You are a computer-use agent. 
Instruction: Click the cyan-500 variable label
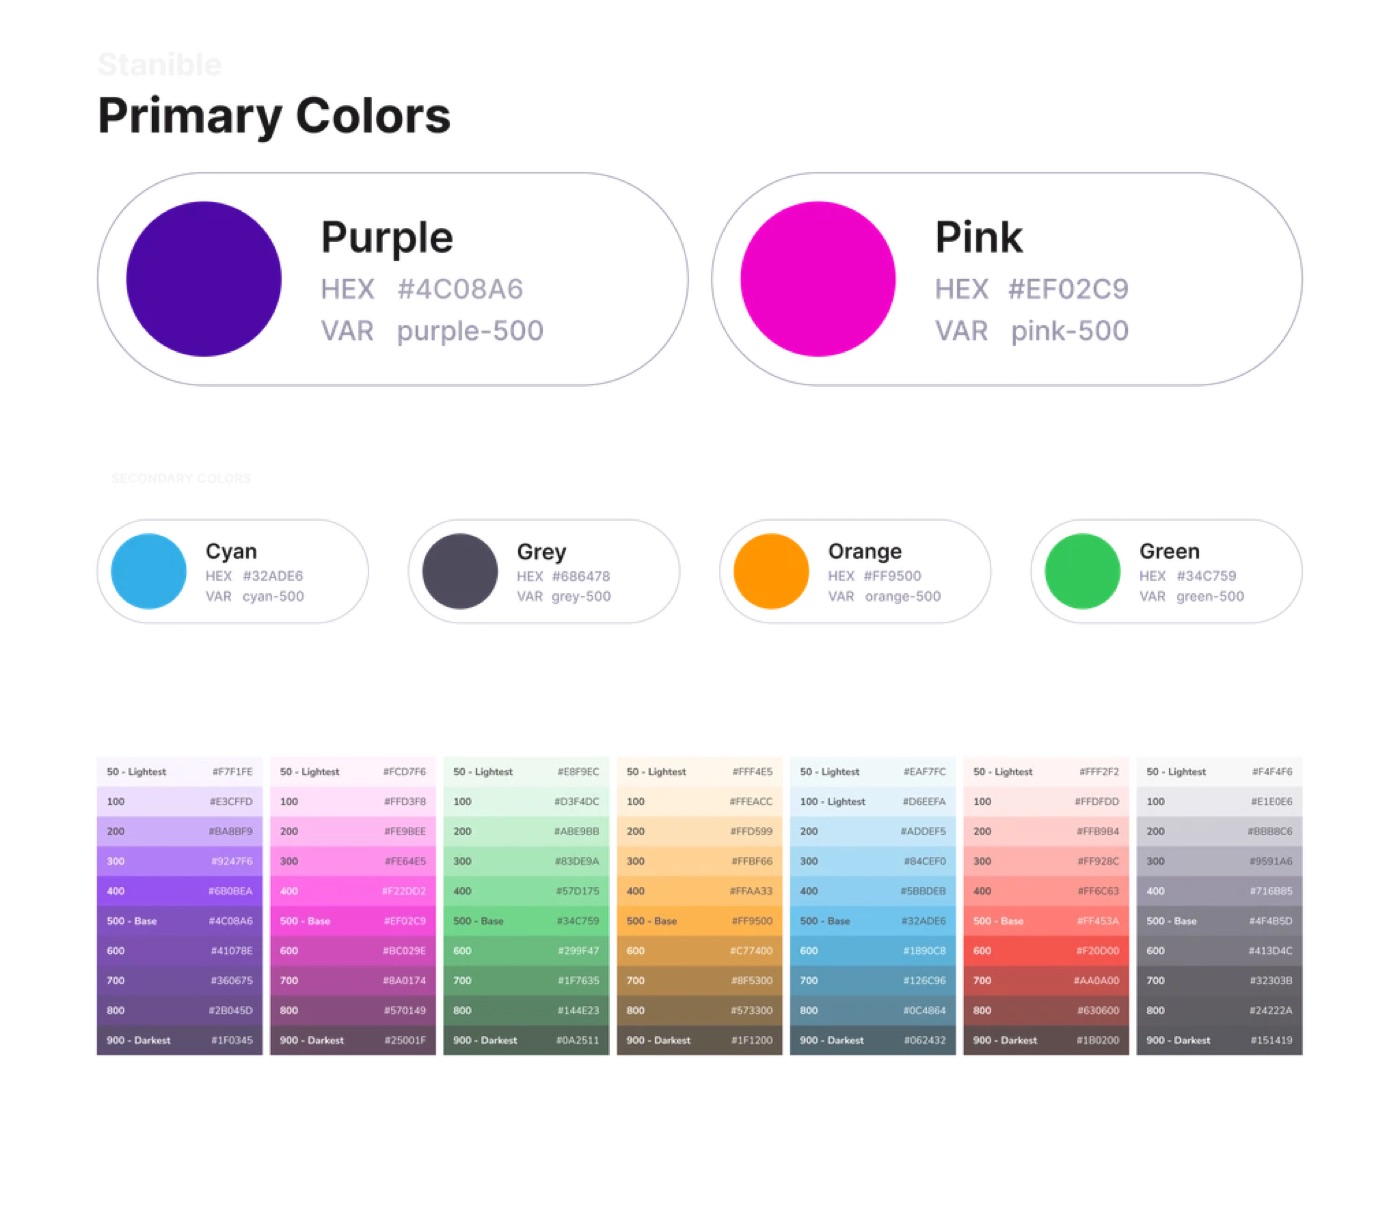tap(273, 596)
